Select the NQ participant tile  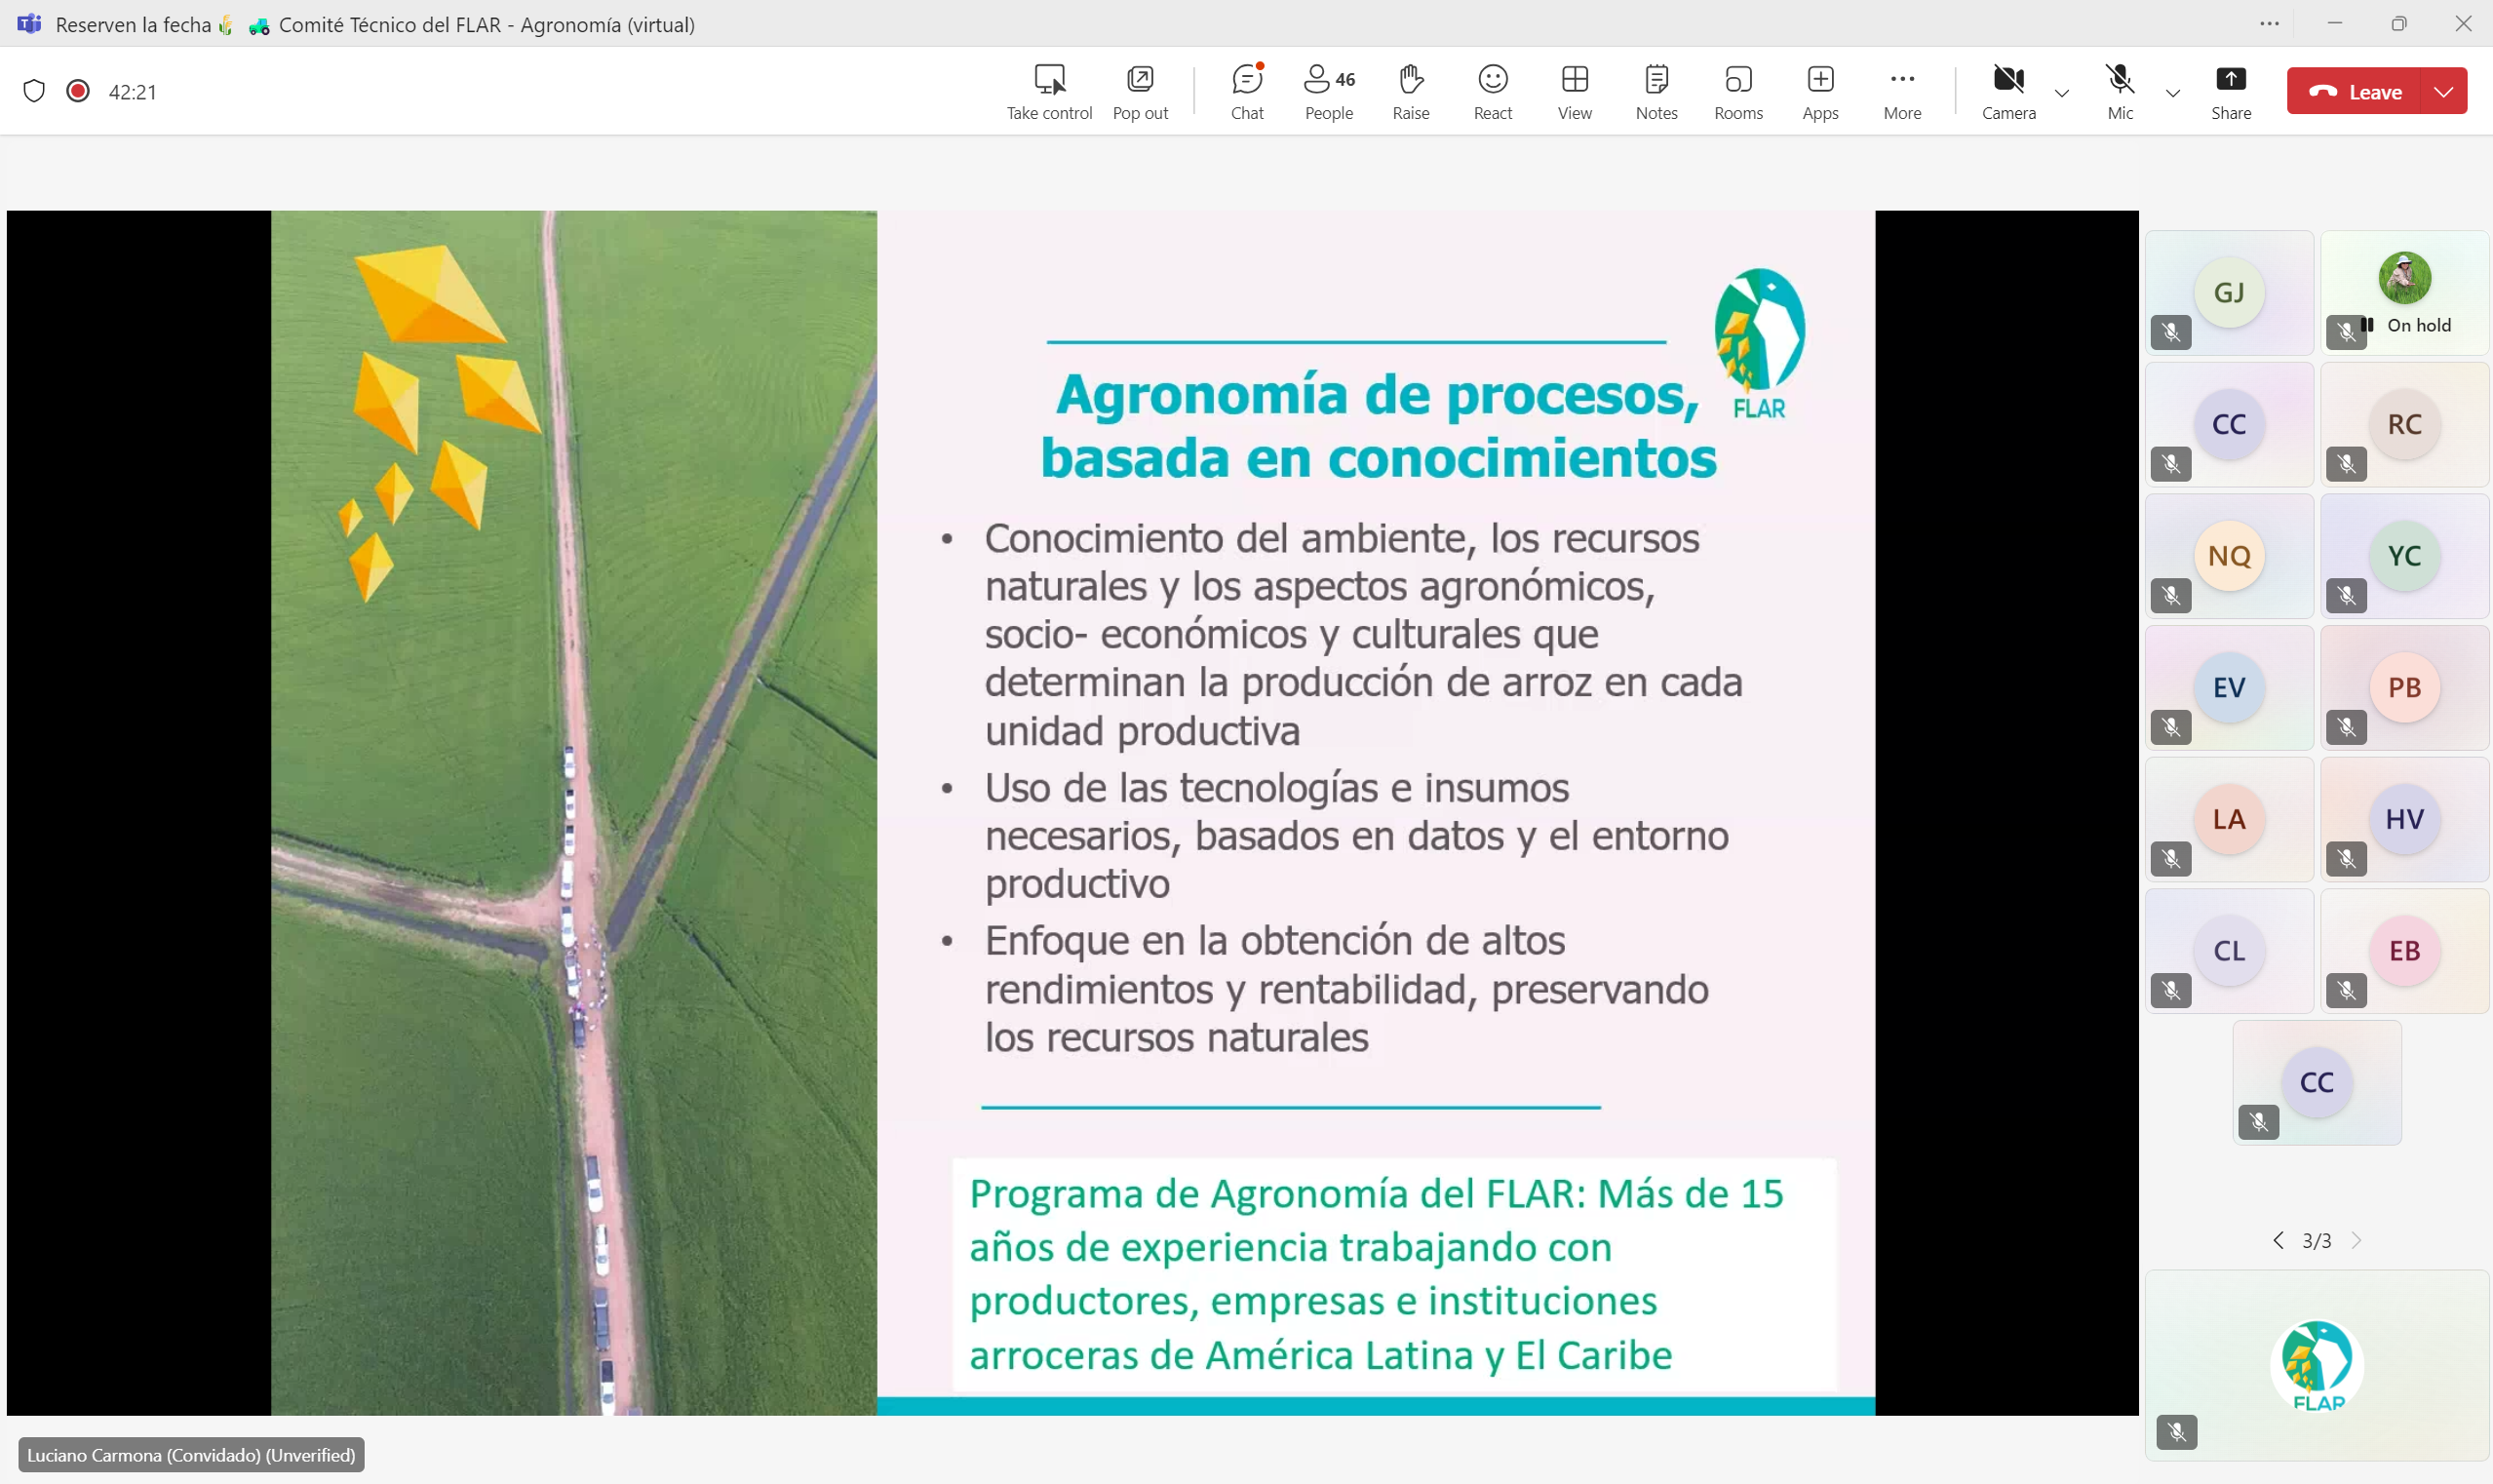[x=2229, y=556]
